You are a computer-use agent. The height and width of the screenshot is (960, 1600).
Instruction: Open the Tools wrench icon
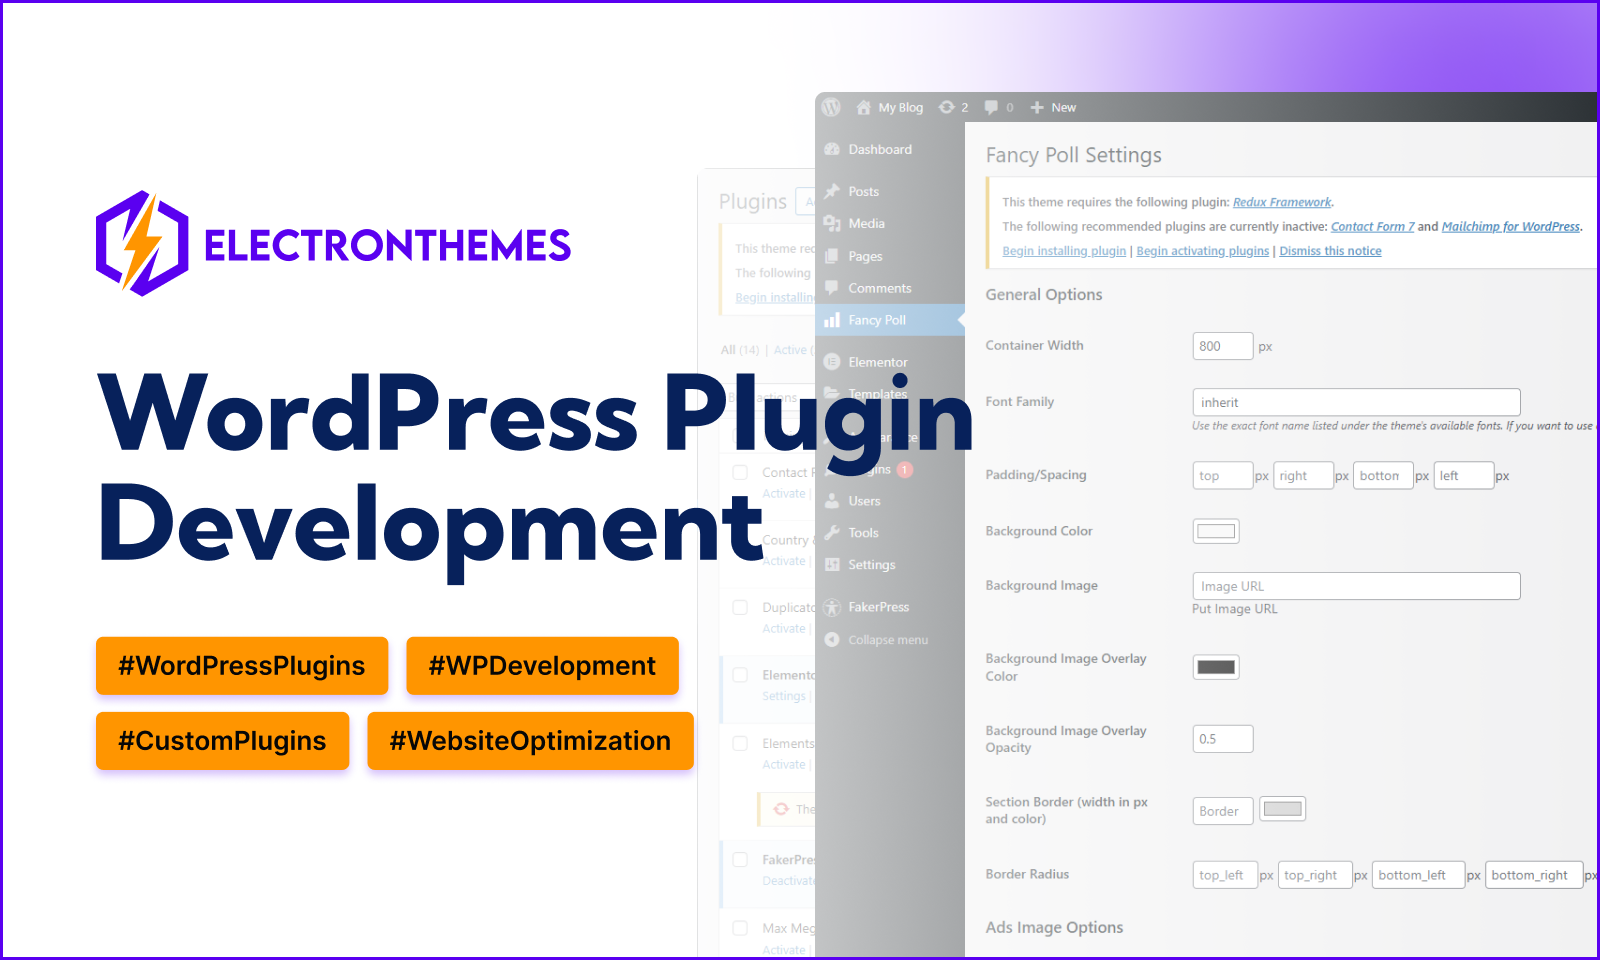pos(833,532)
